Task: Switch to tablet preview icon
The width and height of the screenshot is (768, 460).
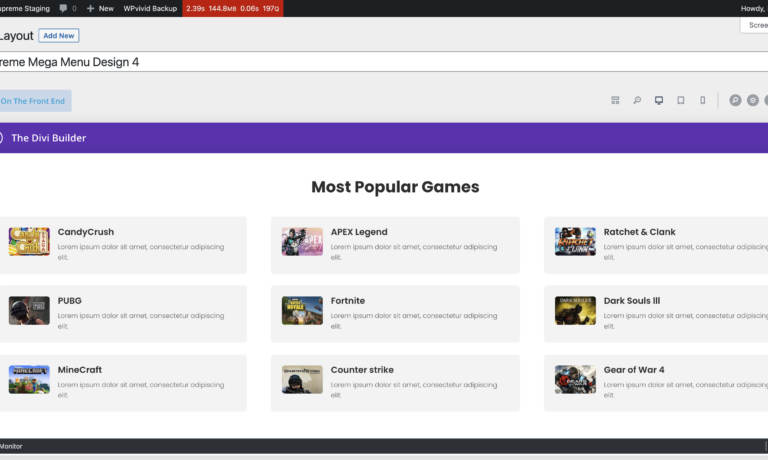Action: (x=681, y=100)
